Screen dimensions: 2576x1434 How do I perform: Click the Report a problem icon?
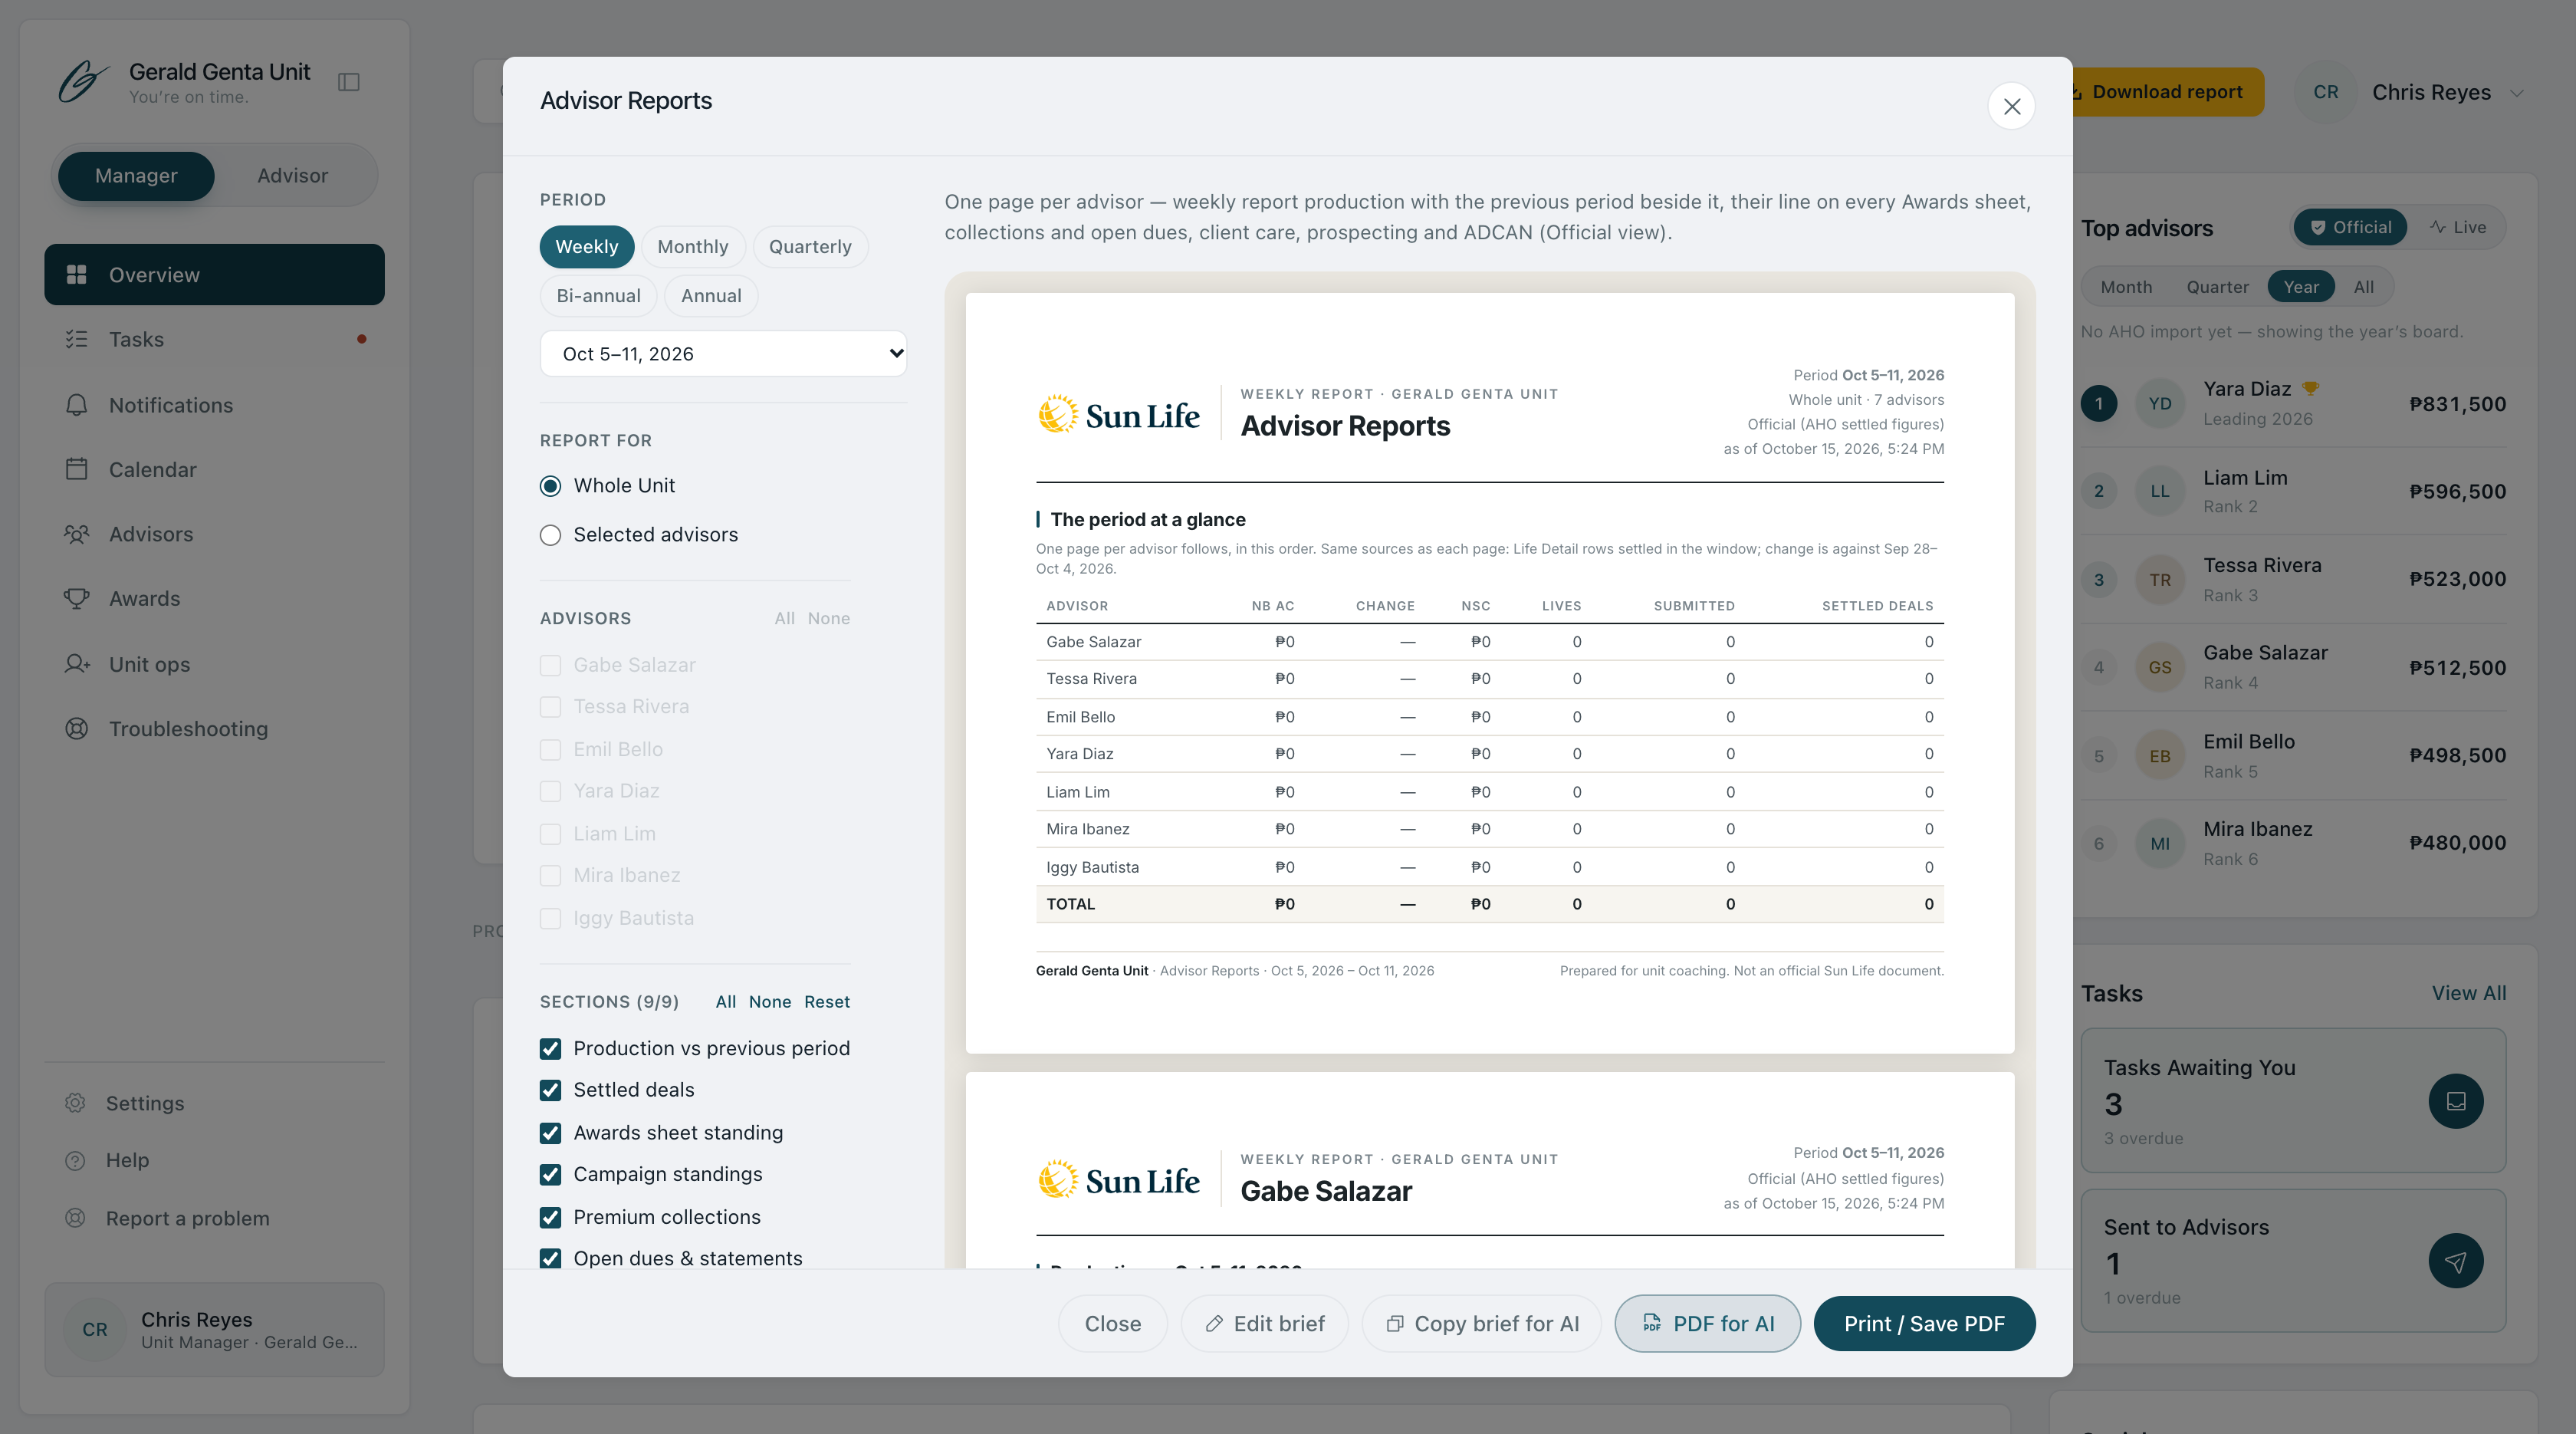coord(75,1218)
